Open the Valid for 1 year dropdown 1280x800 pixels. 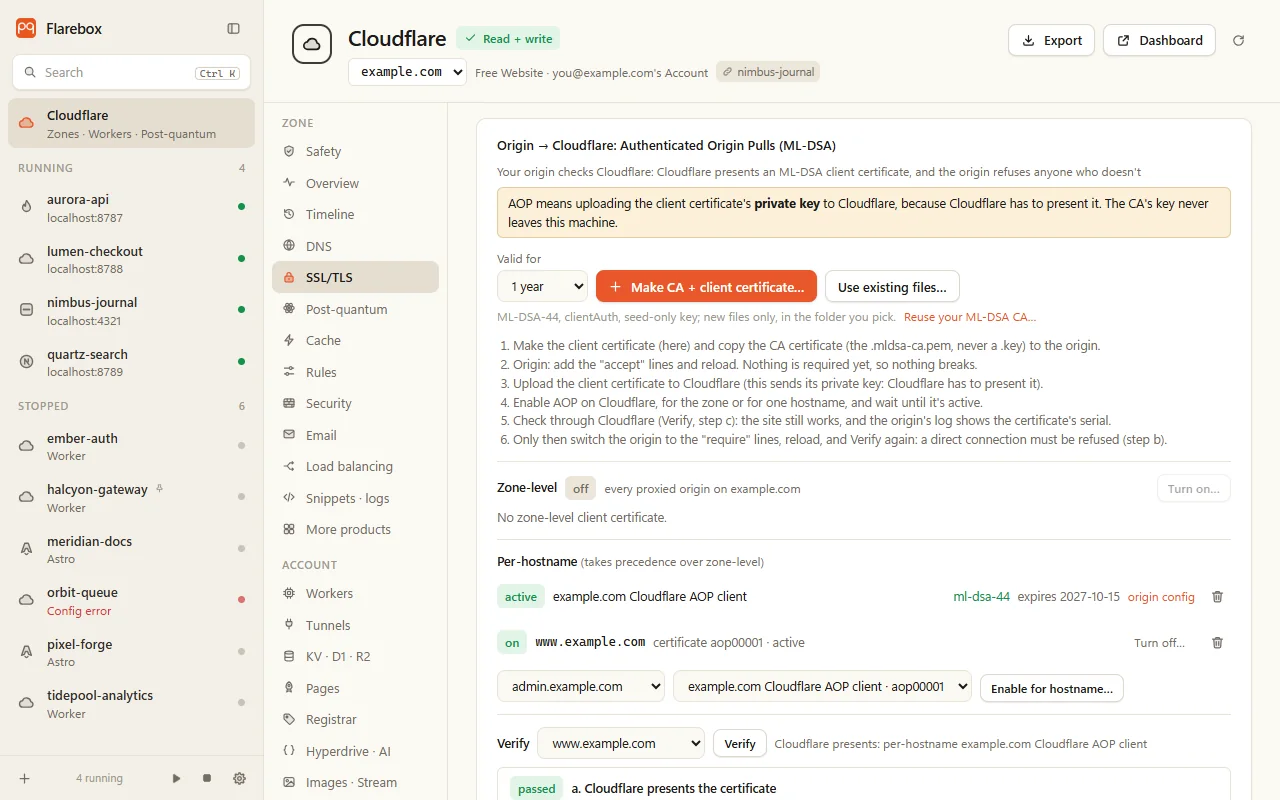coord(542,287)
